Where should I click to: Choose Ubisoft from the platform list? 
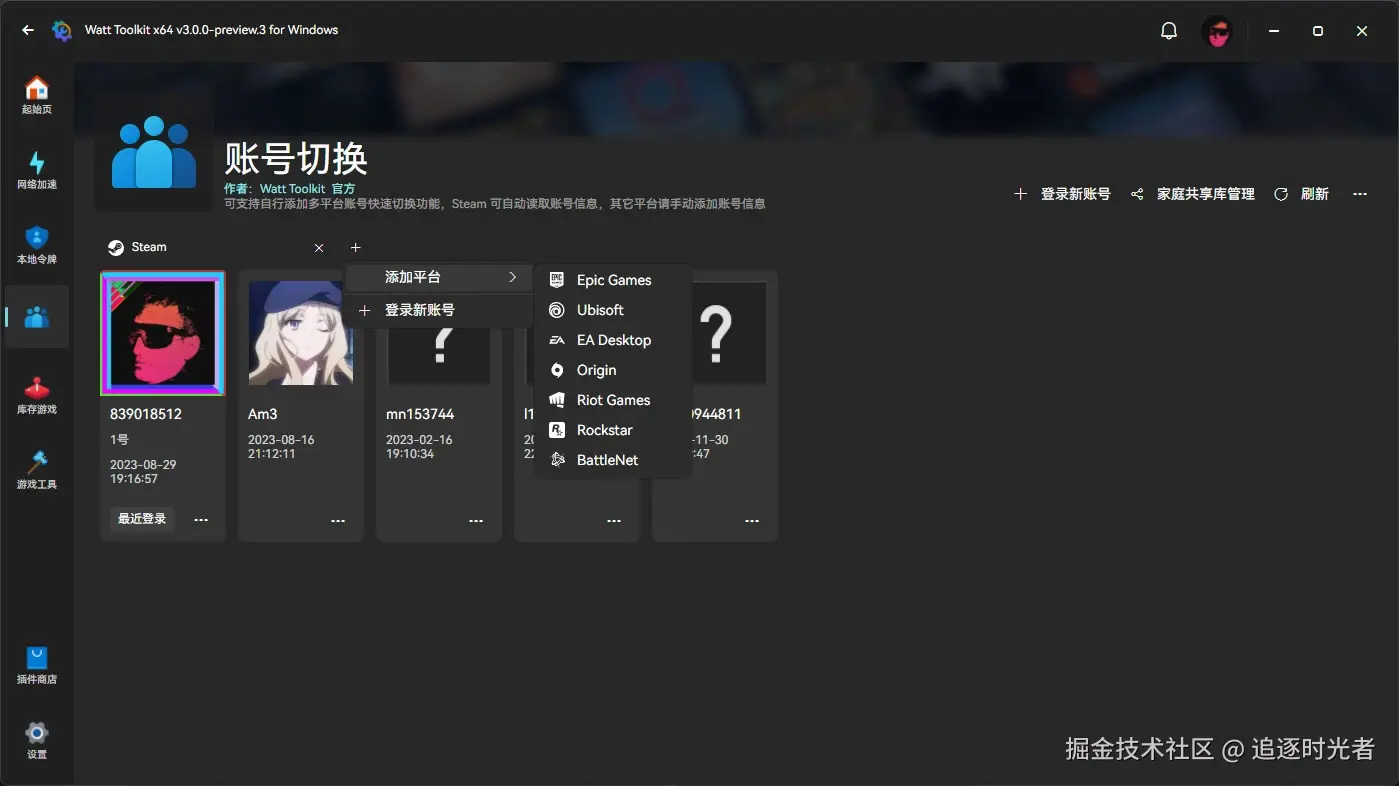tap(613, 310)
